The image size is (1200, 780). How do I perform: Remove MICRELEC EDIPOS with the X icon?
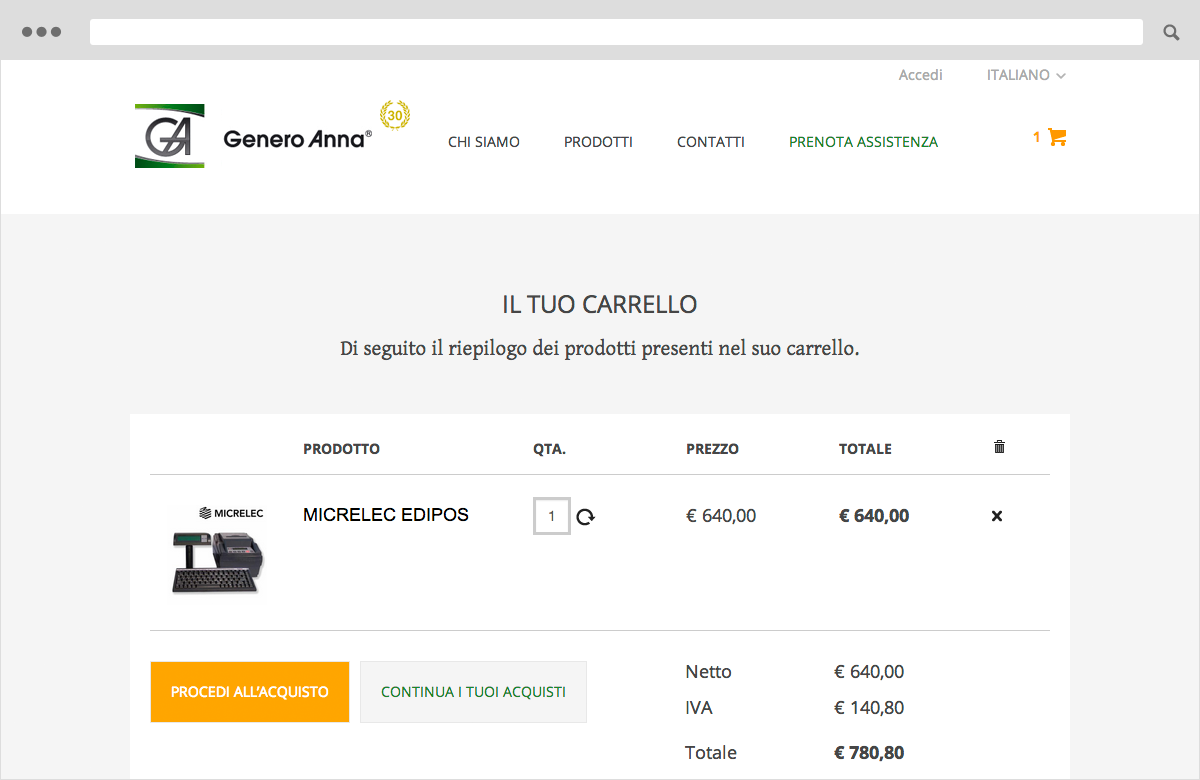[996, 516]
